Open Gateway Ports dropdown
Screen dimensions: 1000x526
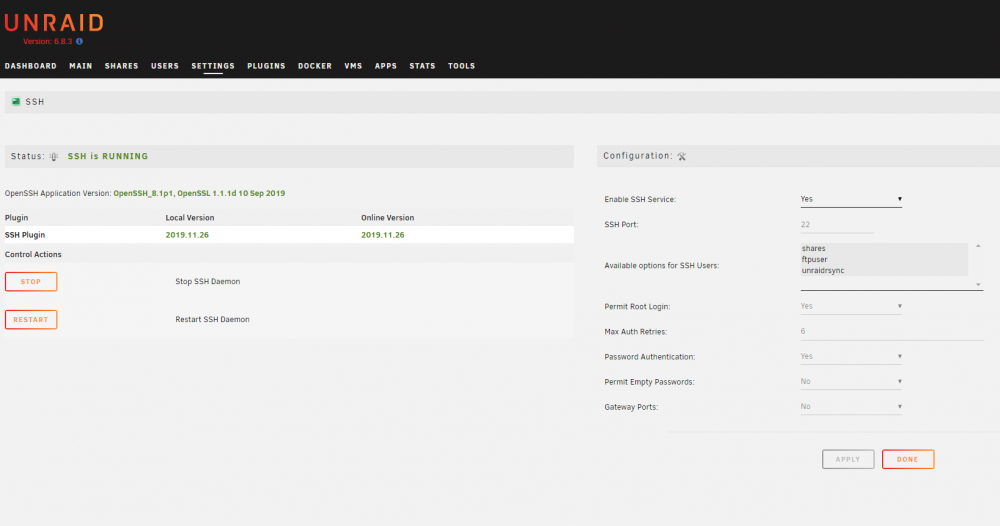[x=851, y=407]
